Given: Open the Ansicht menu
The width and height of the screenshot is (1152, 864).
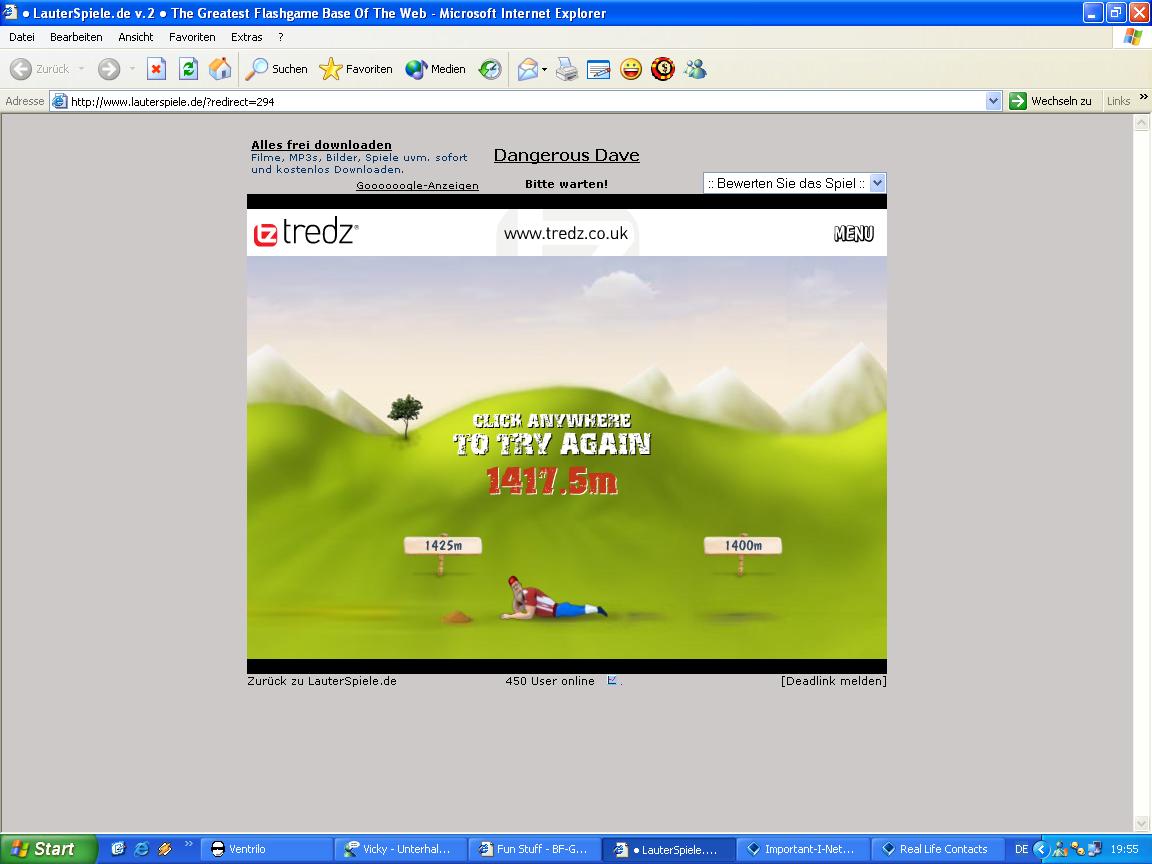Looking at the screenshot, I should coord(136,37).
